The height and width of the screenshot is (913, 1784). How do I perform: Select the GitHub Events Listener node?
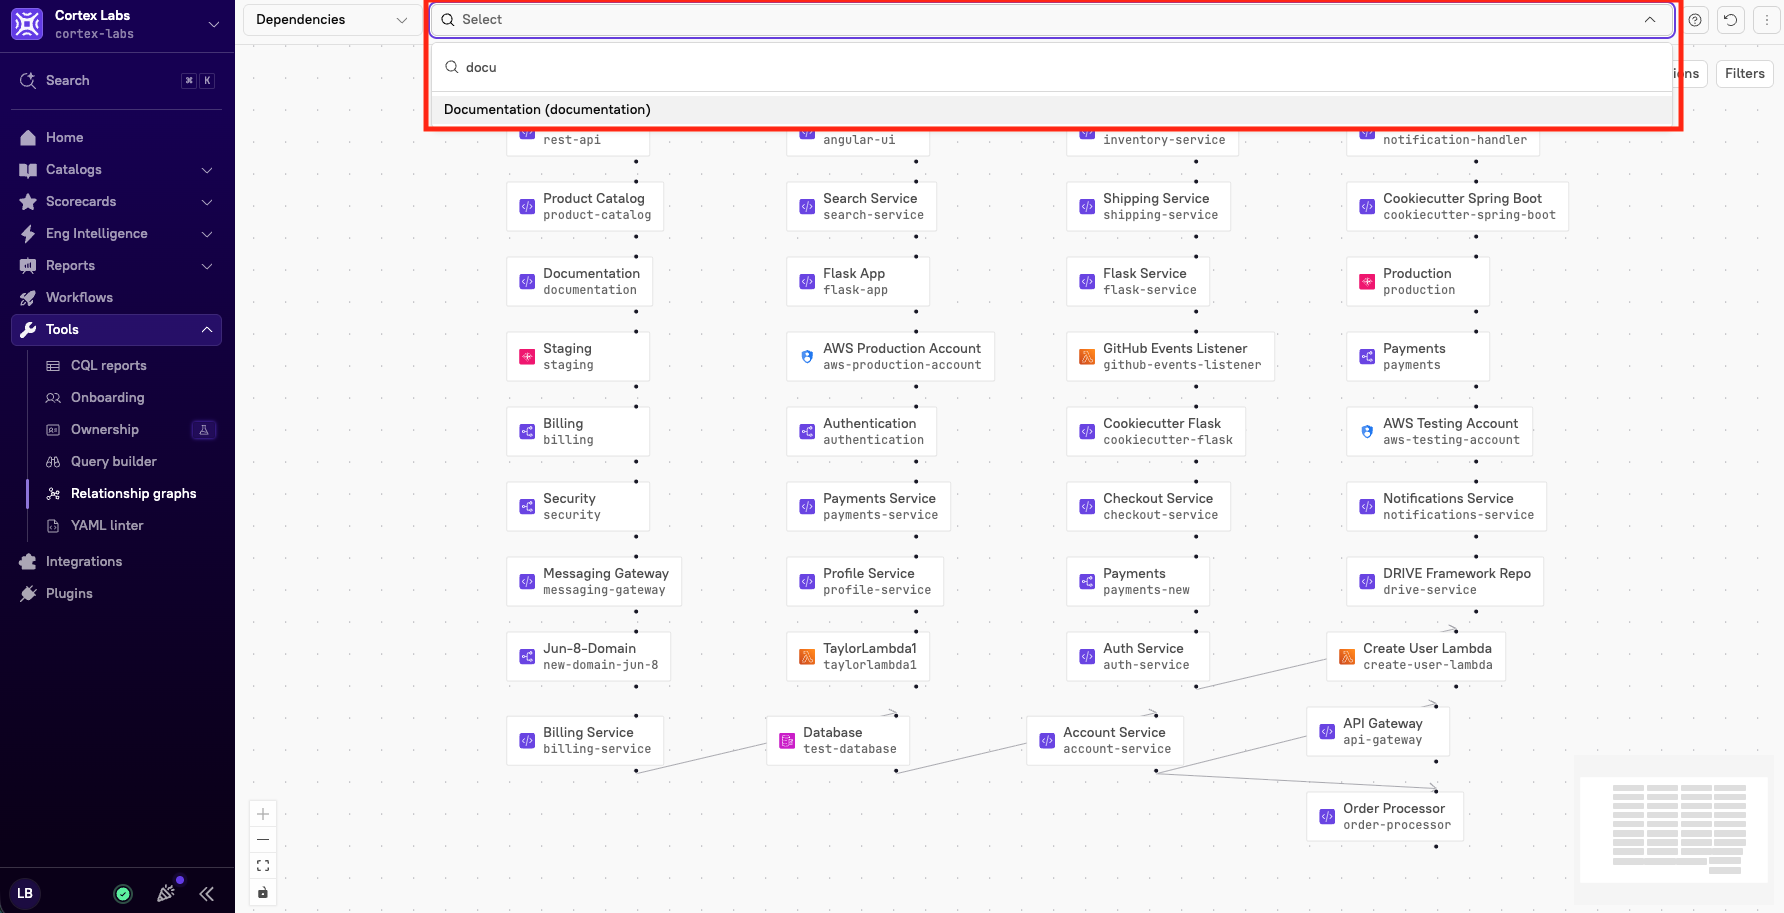point(1170,356)
